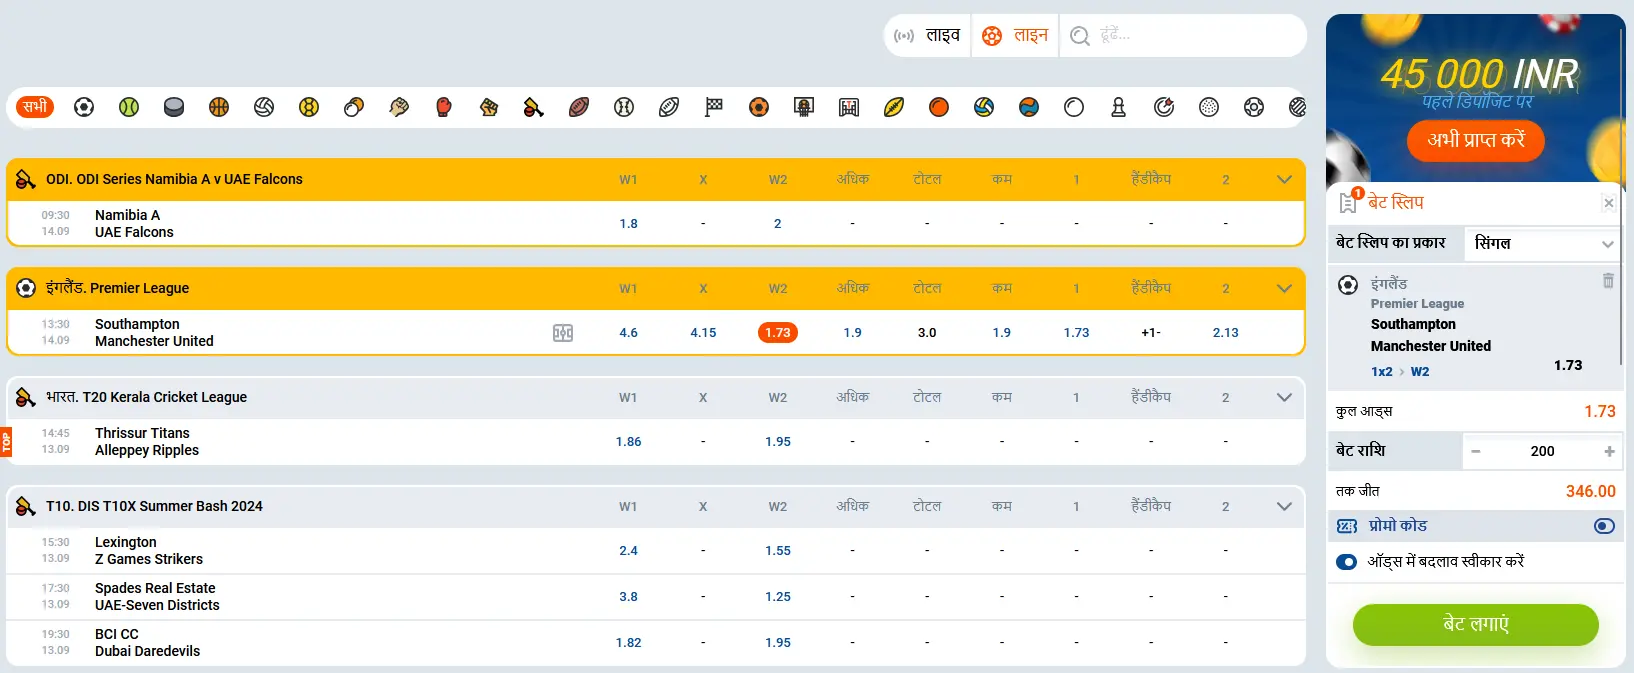Select the सभी (All) sports tab
1634x673 pixels.
pyautogui.click(x=35, y=107)
